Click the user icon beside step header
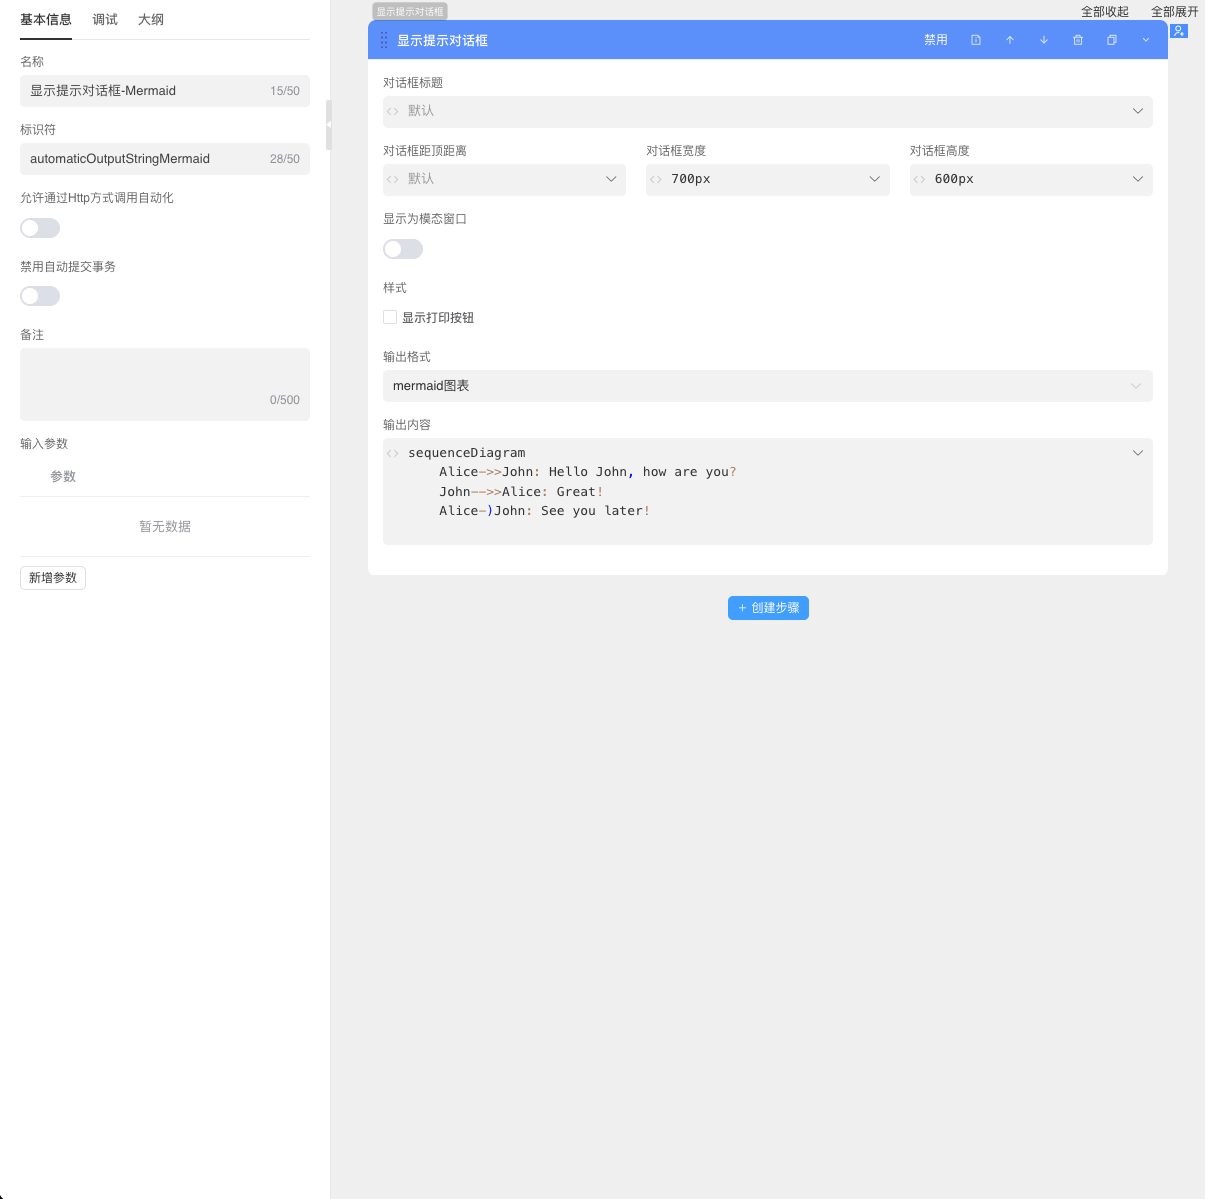The image size is (1205, 1199). (1179, 31)
